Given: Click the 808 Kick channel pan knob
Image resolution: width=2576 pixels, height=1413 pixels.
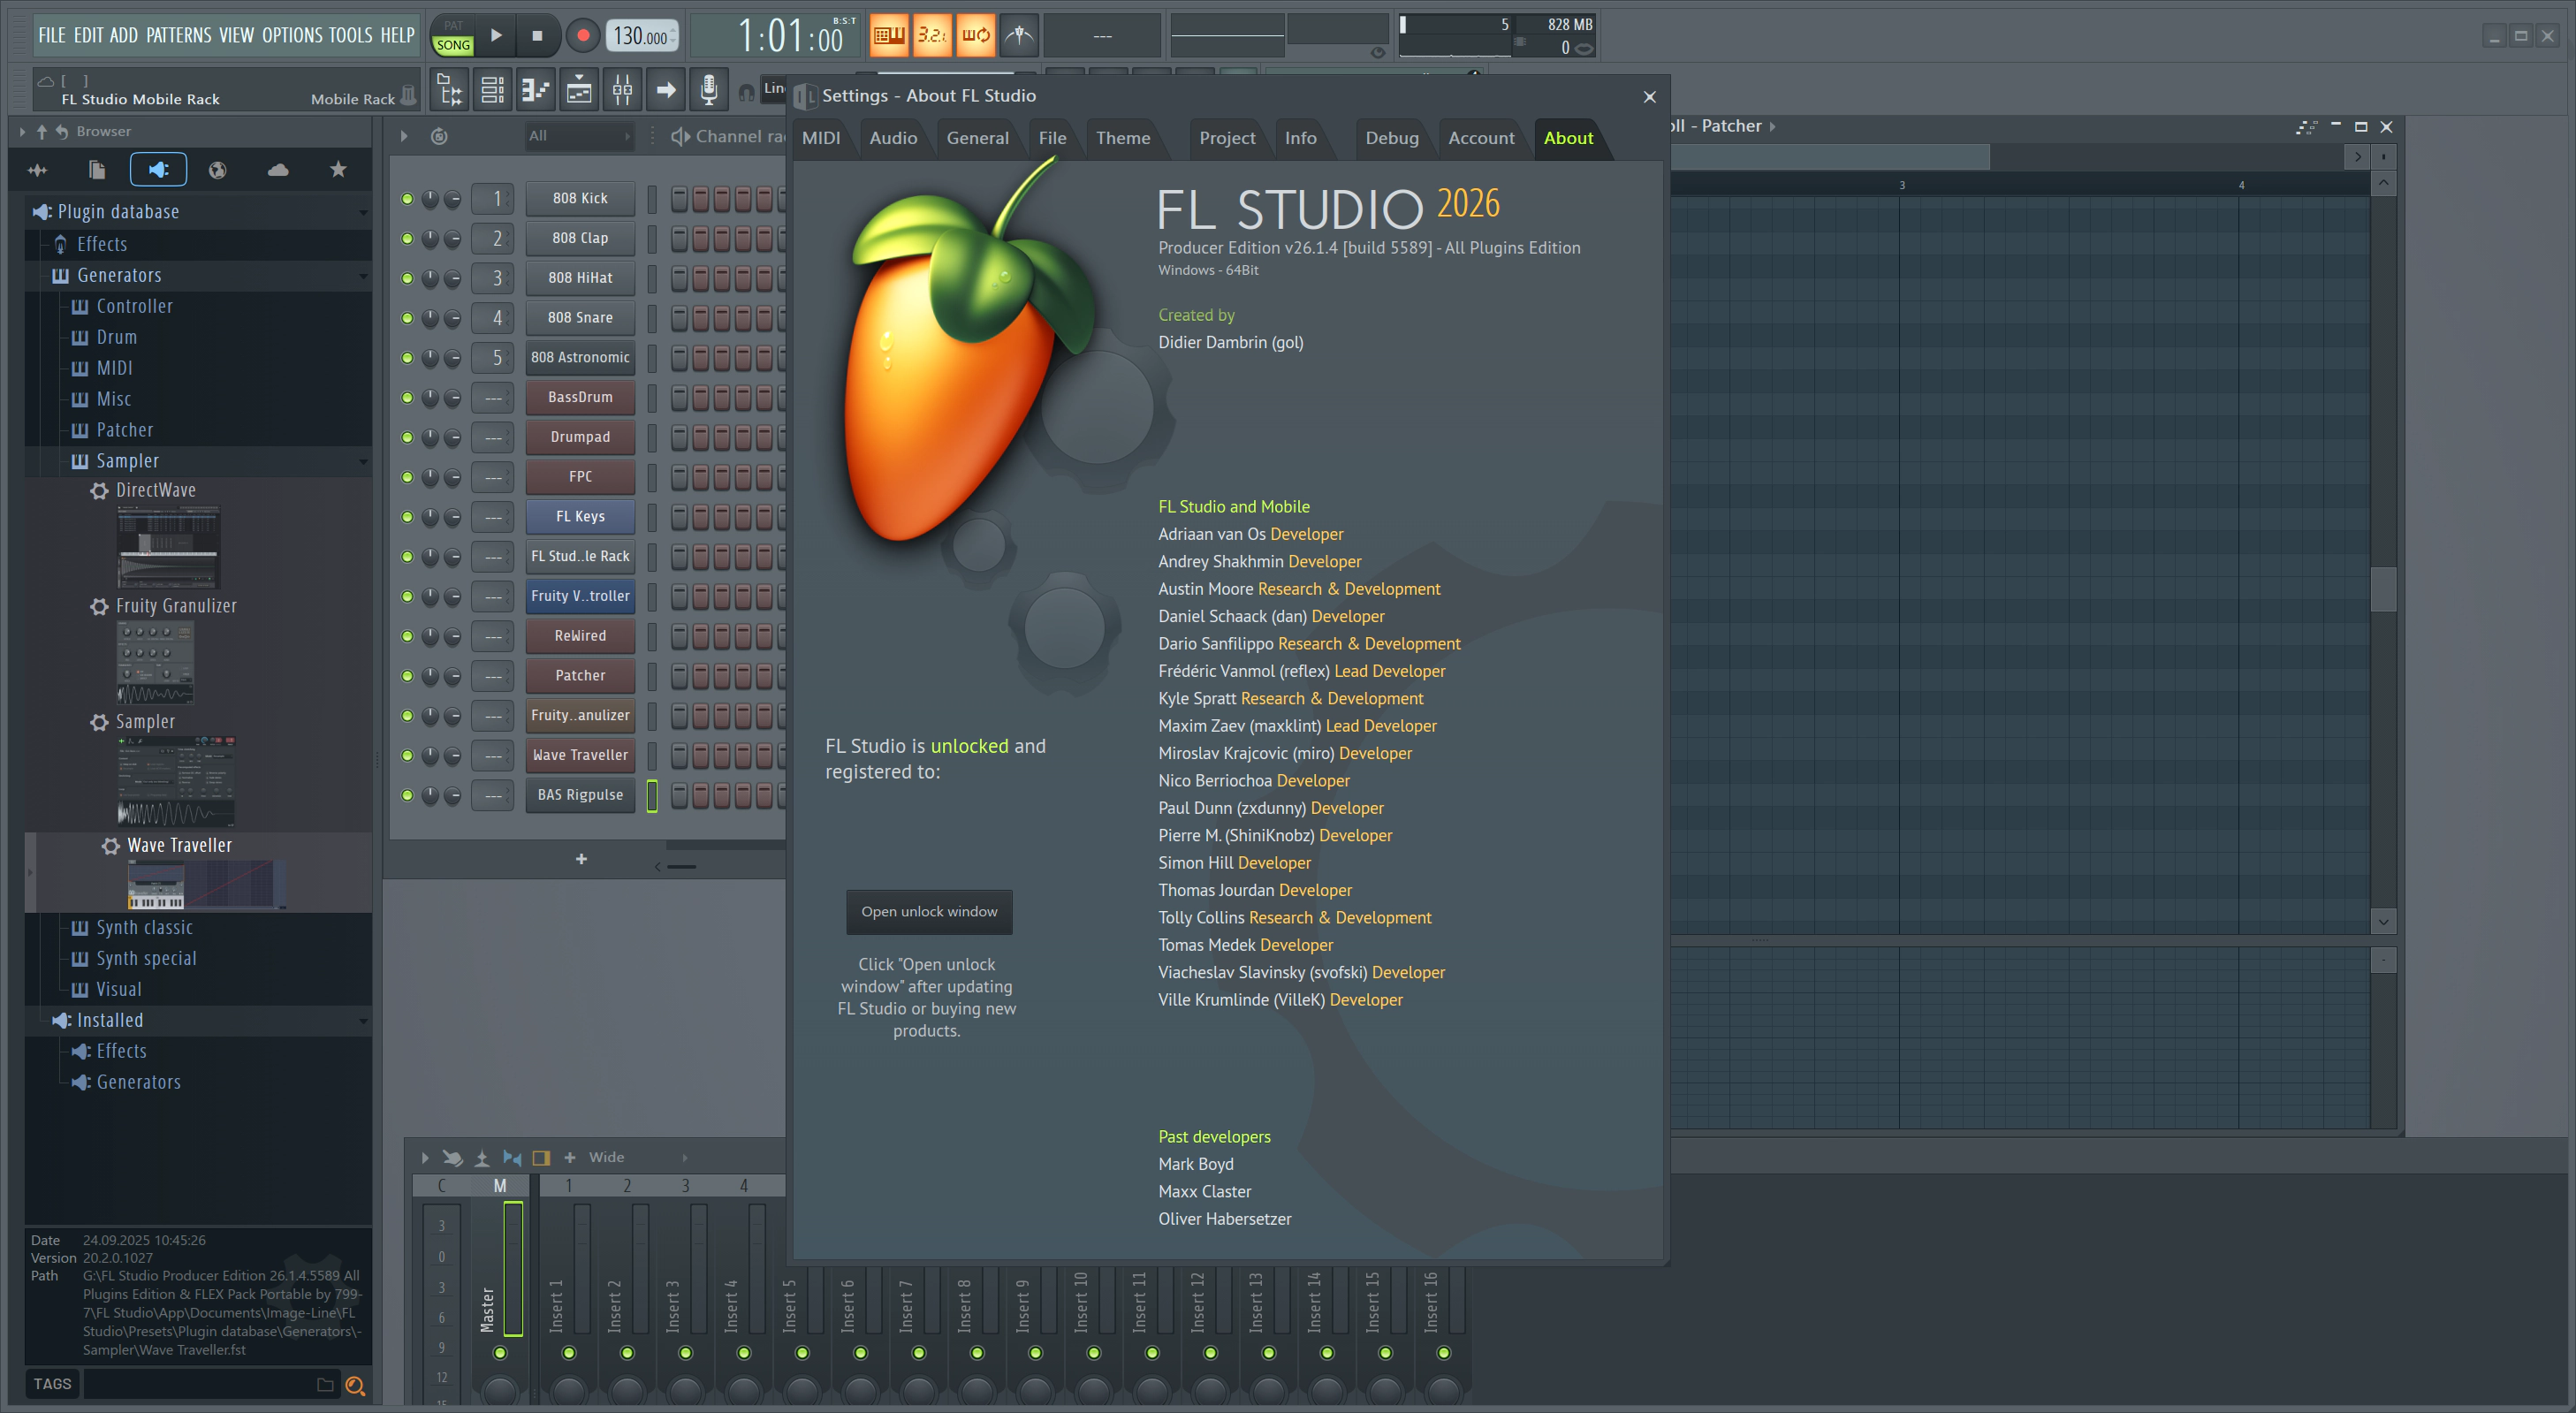Looking at the screenshot, I should [x=430, y=199].
